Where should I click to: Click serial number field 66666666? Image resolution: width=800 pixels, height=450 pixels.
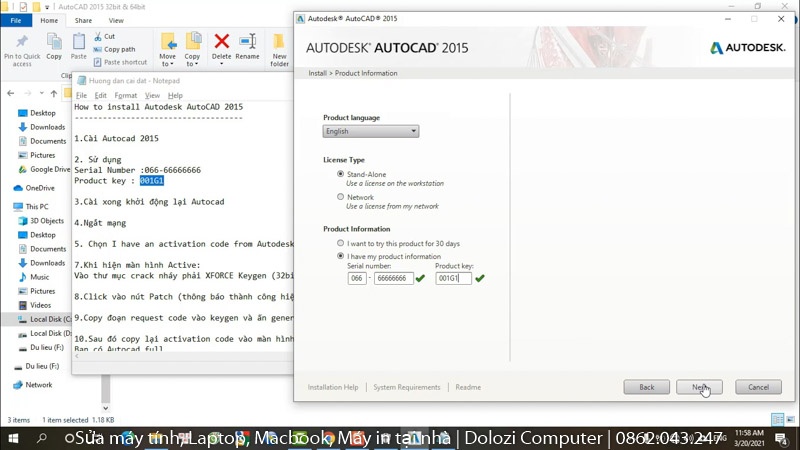(393, 278)
